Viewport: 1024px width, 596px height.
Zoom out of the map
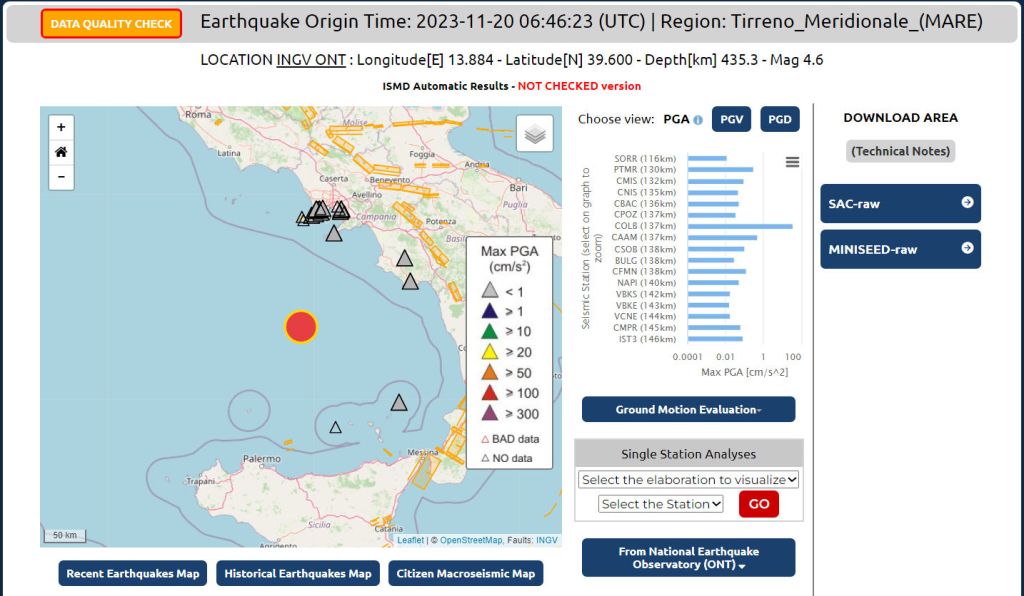[61, 177]
